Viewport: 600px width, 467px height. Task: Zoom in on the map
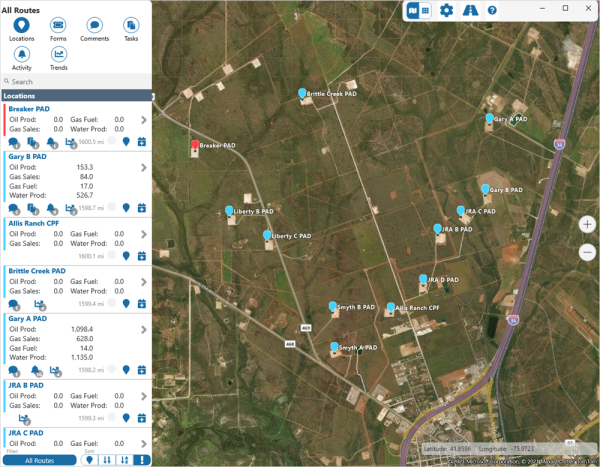coord(588,225)
